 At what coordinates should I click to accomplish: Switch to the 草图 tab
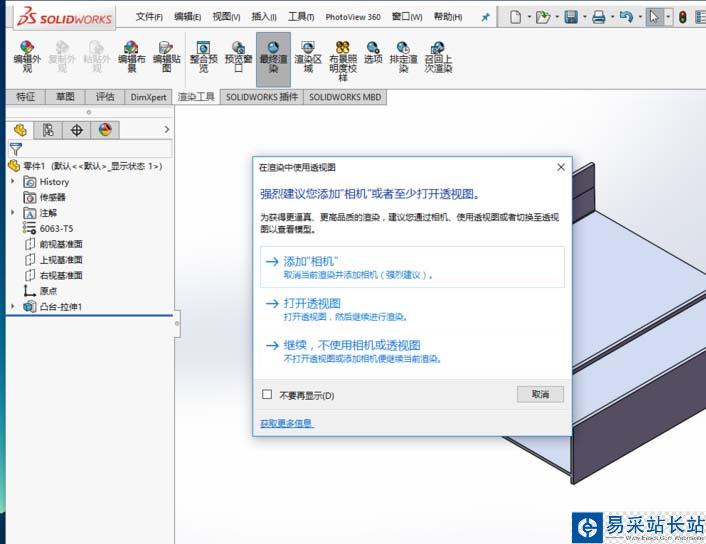click(65, 97)
